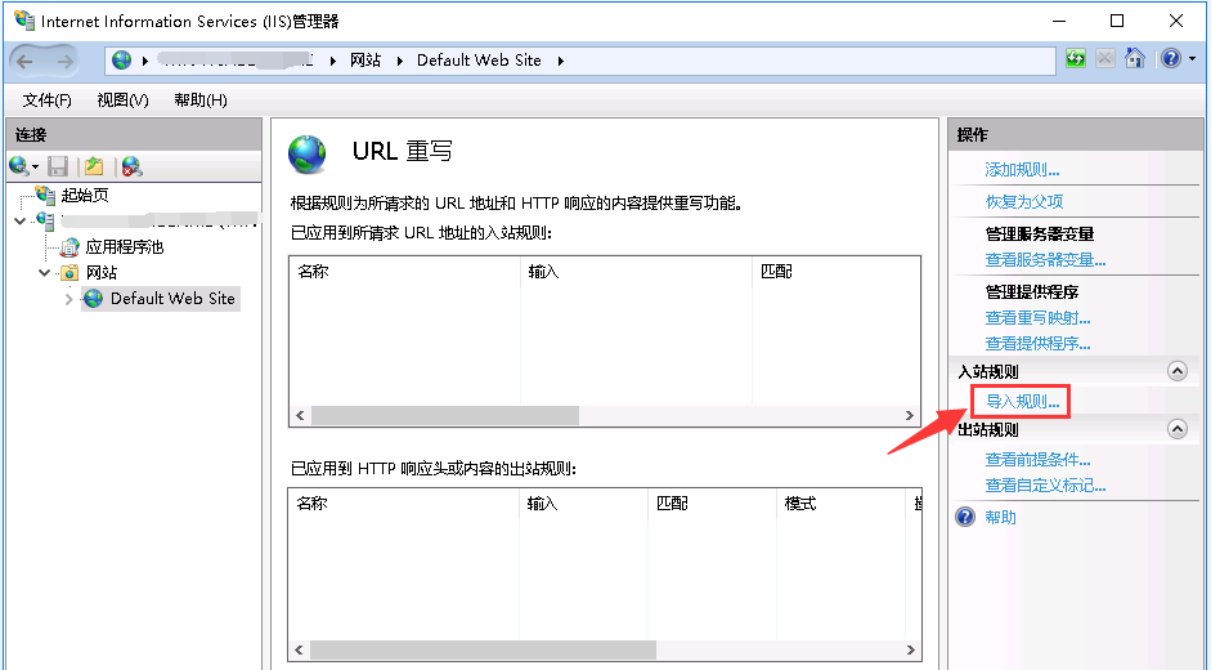Click outbound list scroll right arrow

[909, 650]
